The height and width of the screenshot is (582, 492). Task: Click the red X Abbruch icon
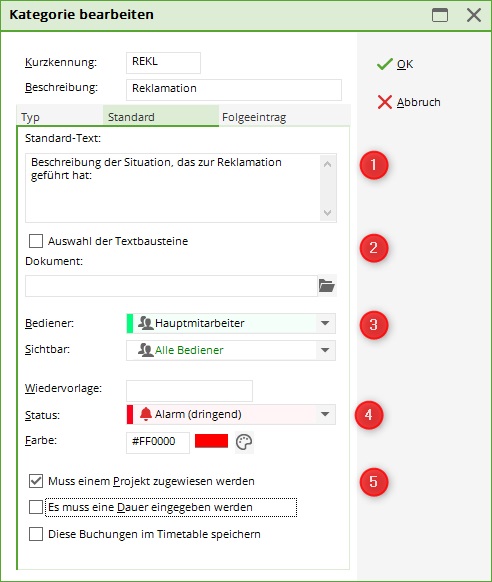click(x=385, y=102)
